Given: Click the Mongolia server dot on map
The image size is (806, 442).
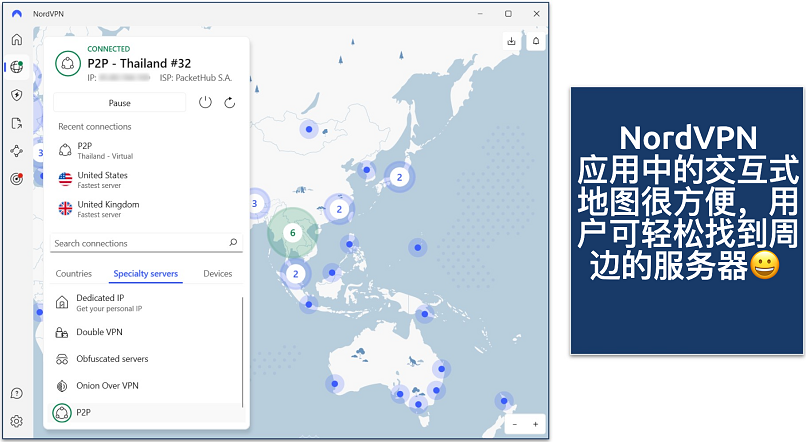Looking at the screenshot, I should tap(309, 129).
